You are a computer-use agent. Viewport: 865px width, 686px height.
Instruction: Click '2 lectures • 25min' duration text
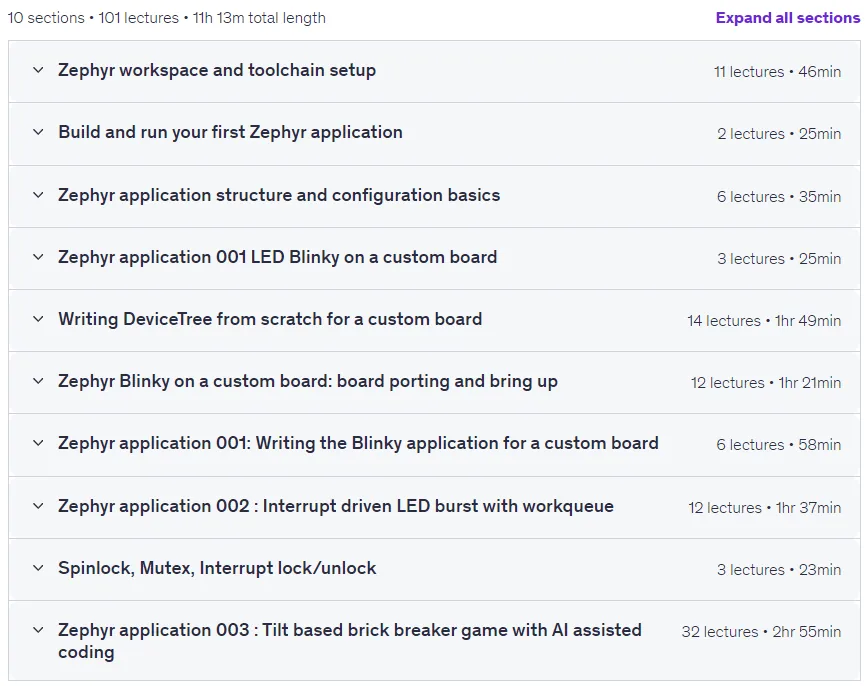779,133
